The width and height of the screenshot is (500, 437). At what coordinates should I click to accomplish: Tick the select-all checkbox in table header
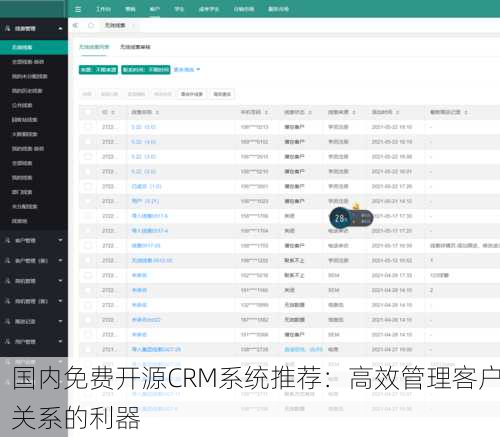pyautogui.click(x=88, y=112)
